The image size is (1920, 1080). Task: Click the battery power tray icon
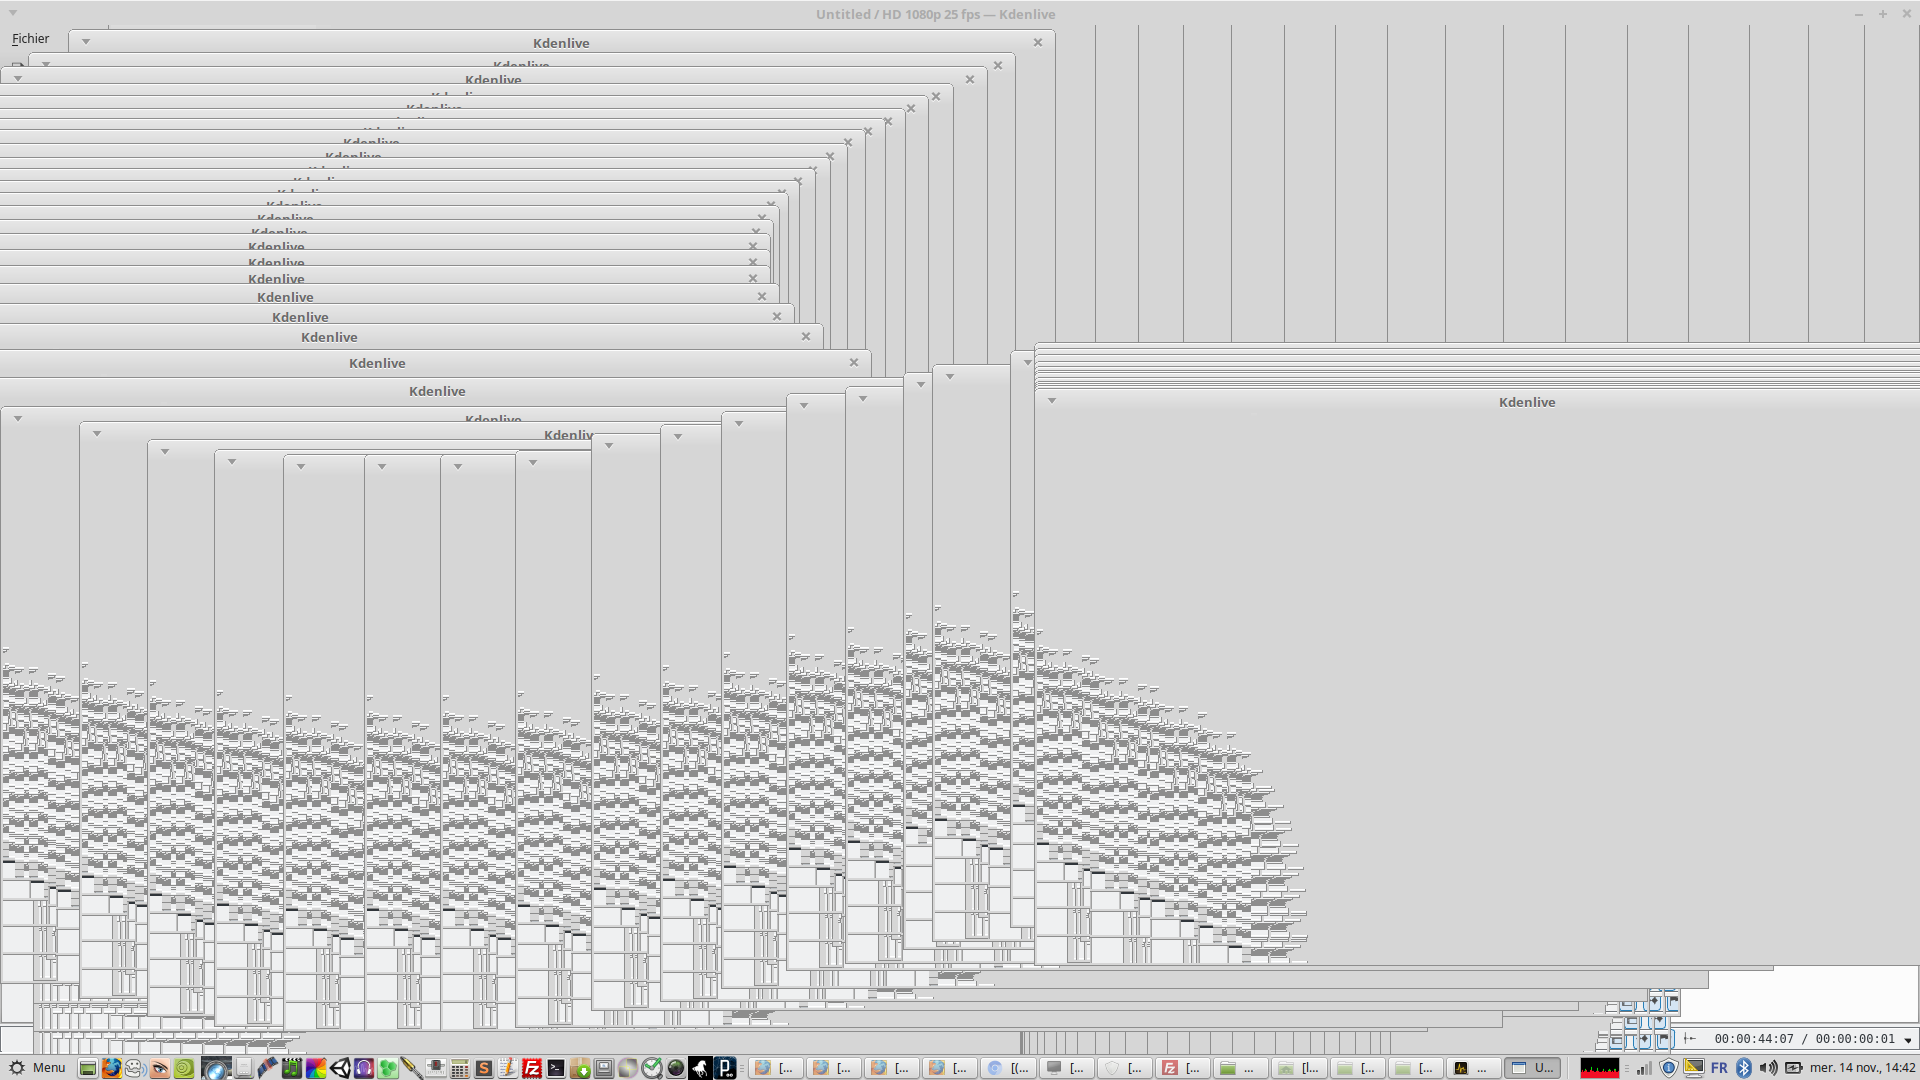pyautogui.click(x=1793, y=1068)
